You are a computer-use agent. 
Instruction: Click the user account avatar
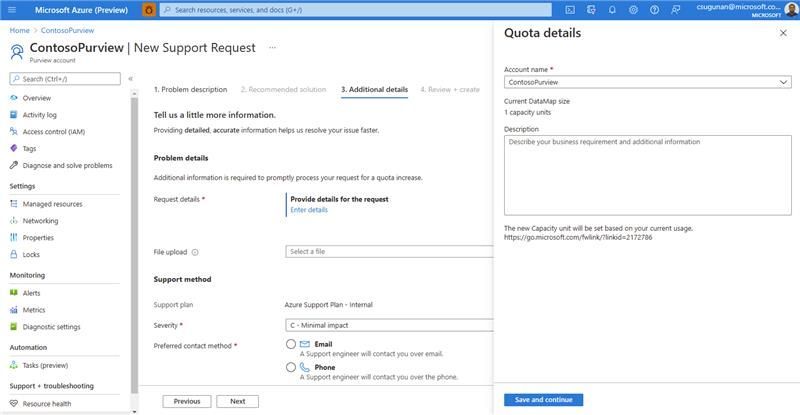coord(791,10)
